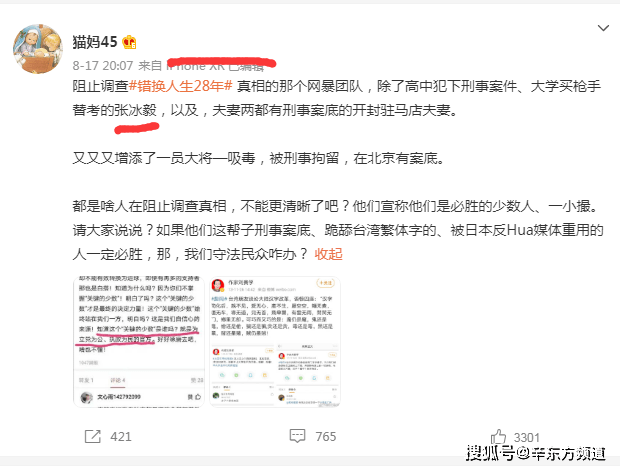
Task: Click the 搜狐号@辛东方频道 watermark
Action: 536,453
